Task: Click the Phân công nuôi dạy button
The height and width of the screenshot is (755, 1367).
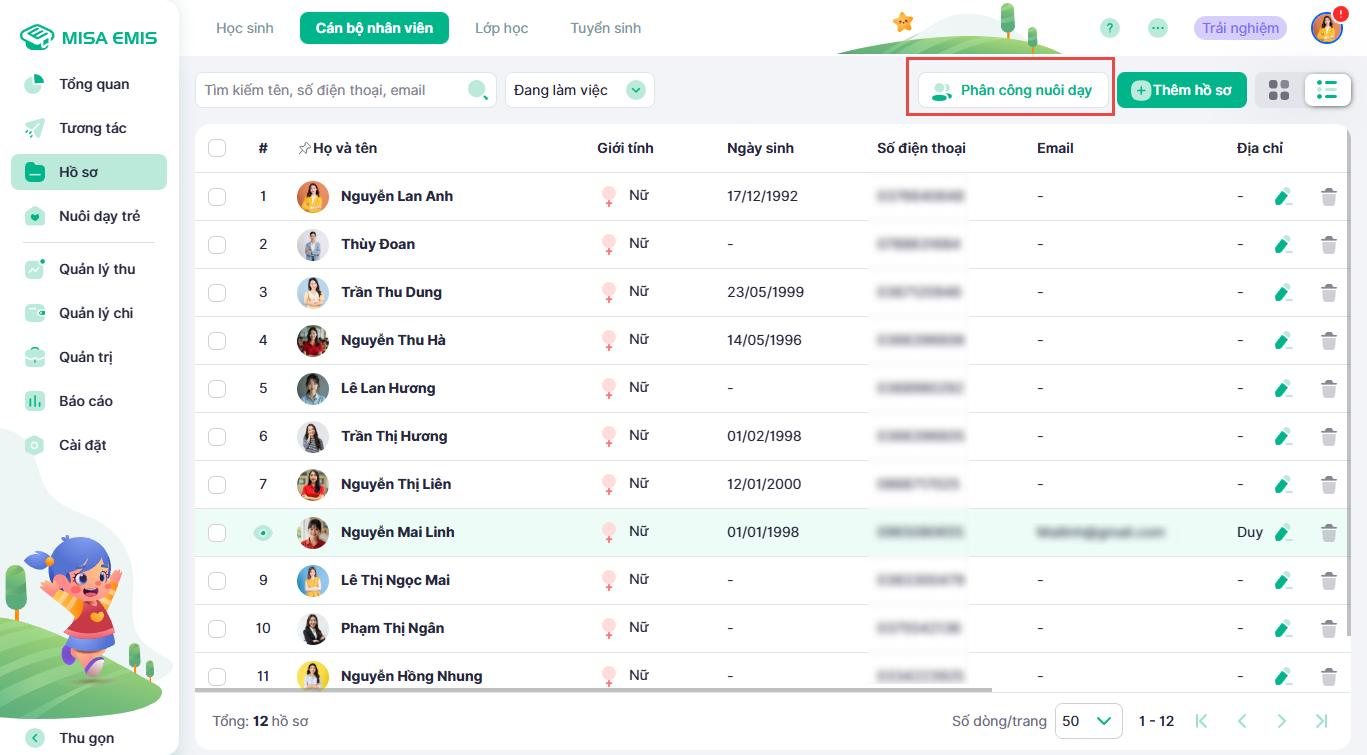Action: pos(1012,90)
